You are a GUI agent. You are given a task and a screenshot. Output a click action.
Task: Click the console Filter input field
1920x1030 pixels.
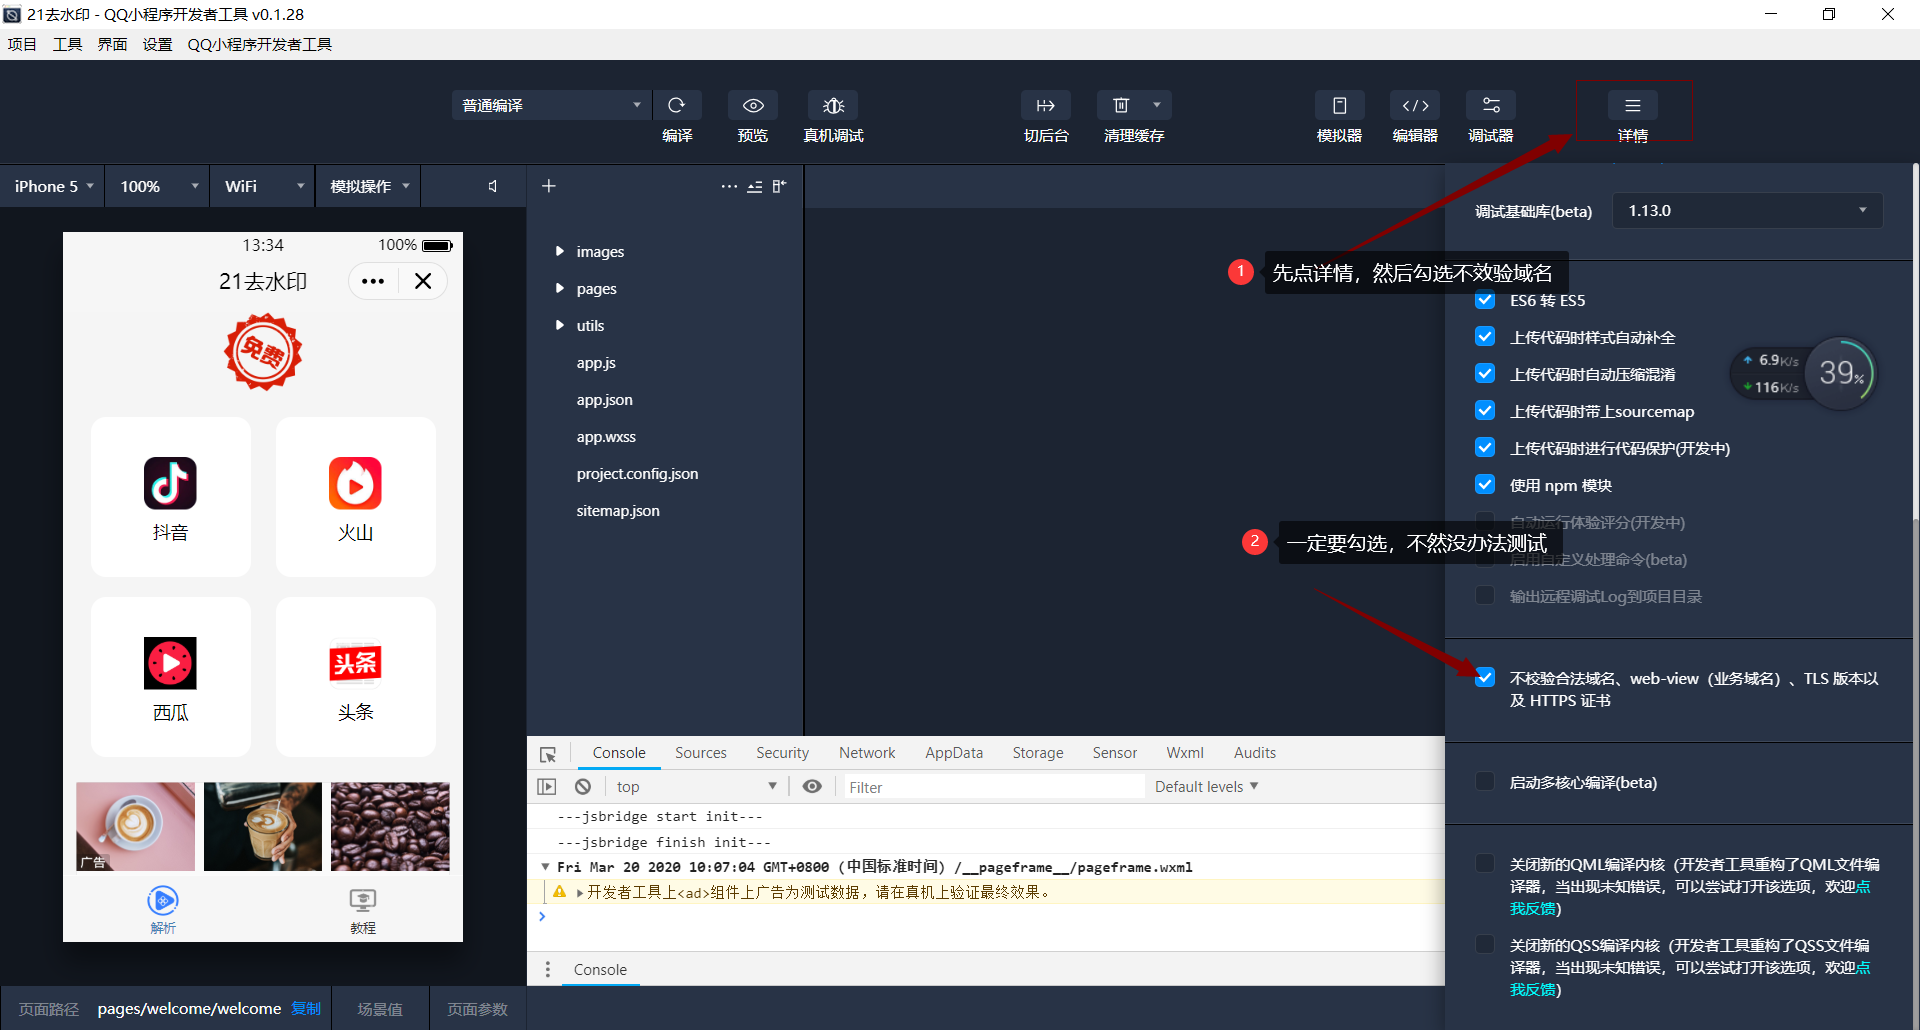(990, 787)
